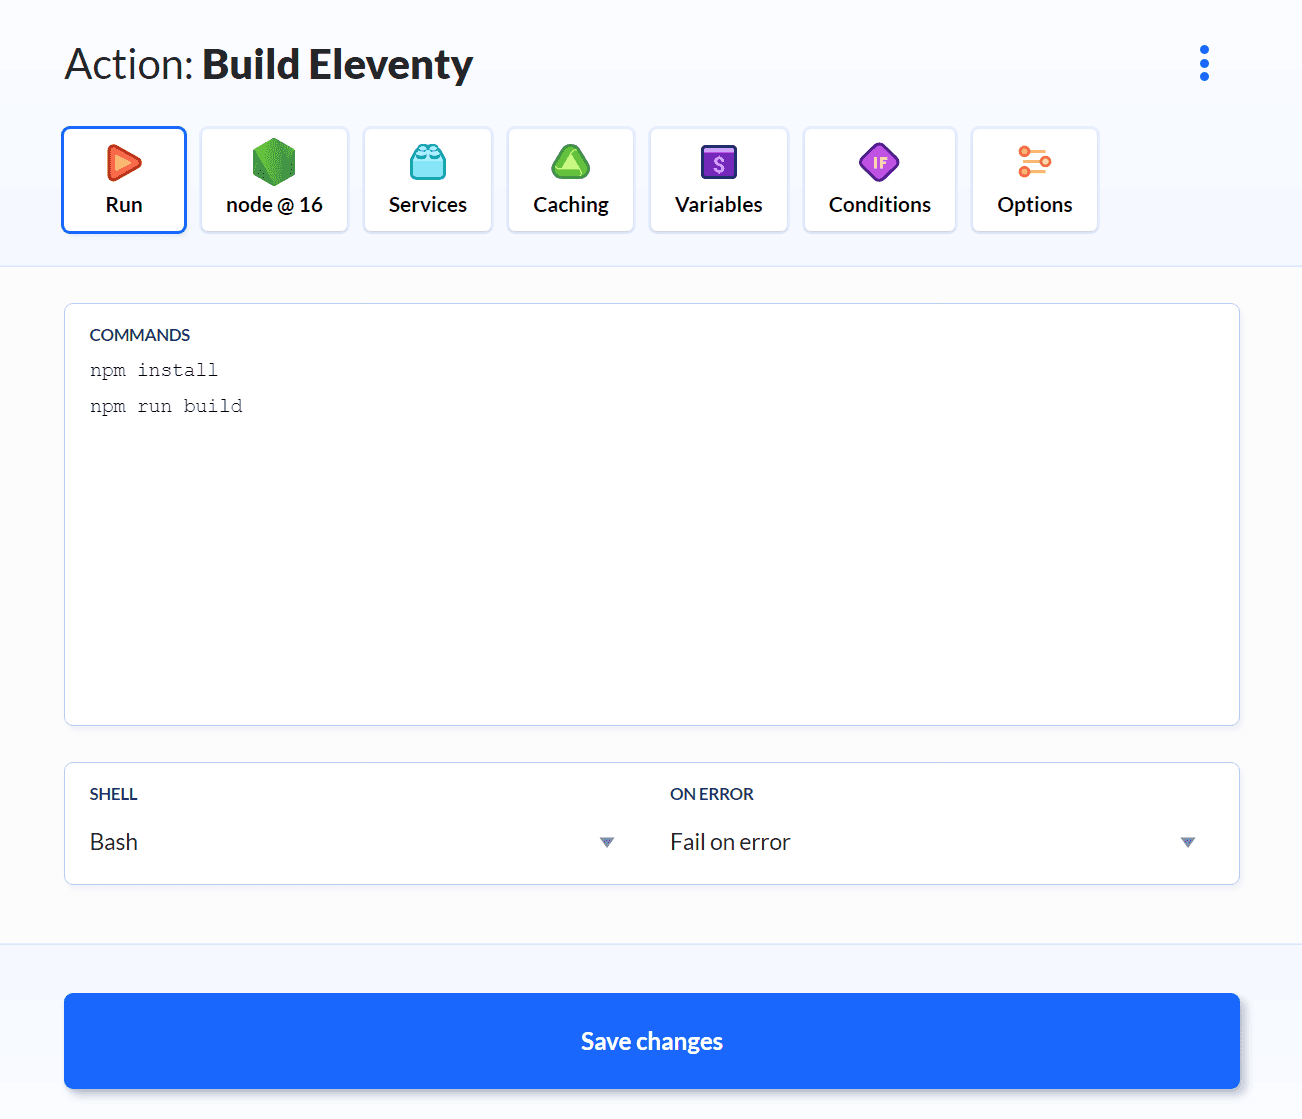Select the green node hexagon icon
The width and height of the screenshot is (1302, 1119).
(x=274, y=162)
